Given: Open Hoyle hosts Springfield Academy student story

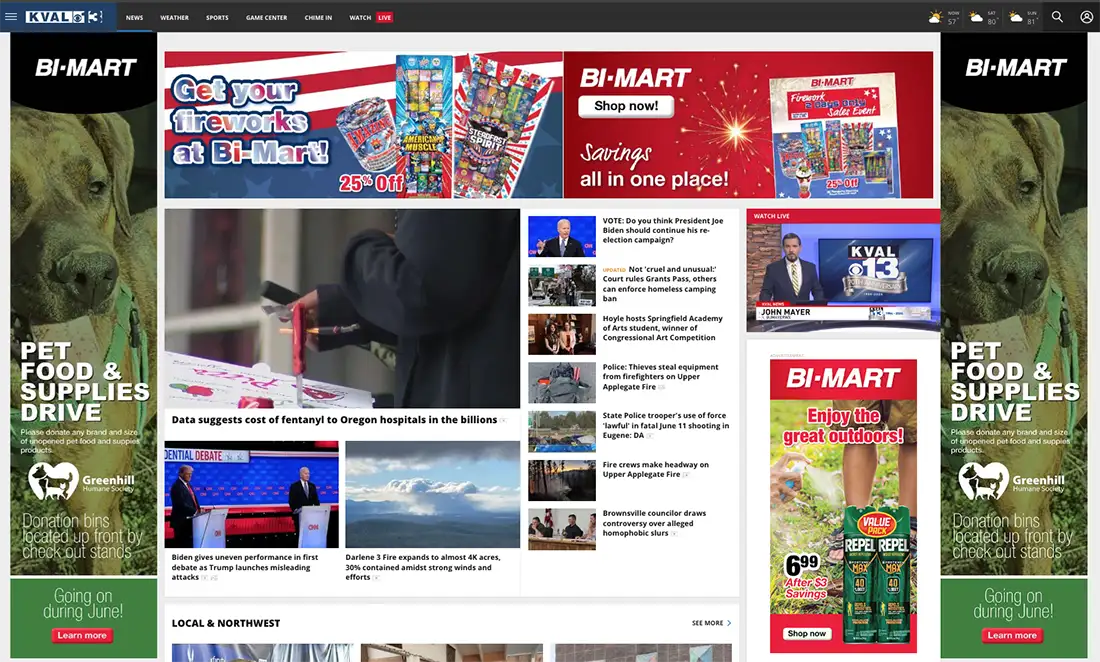Looking at the screenshot, I should 662,327.
